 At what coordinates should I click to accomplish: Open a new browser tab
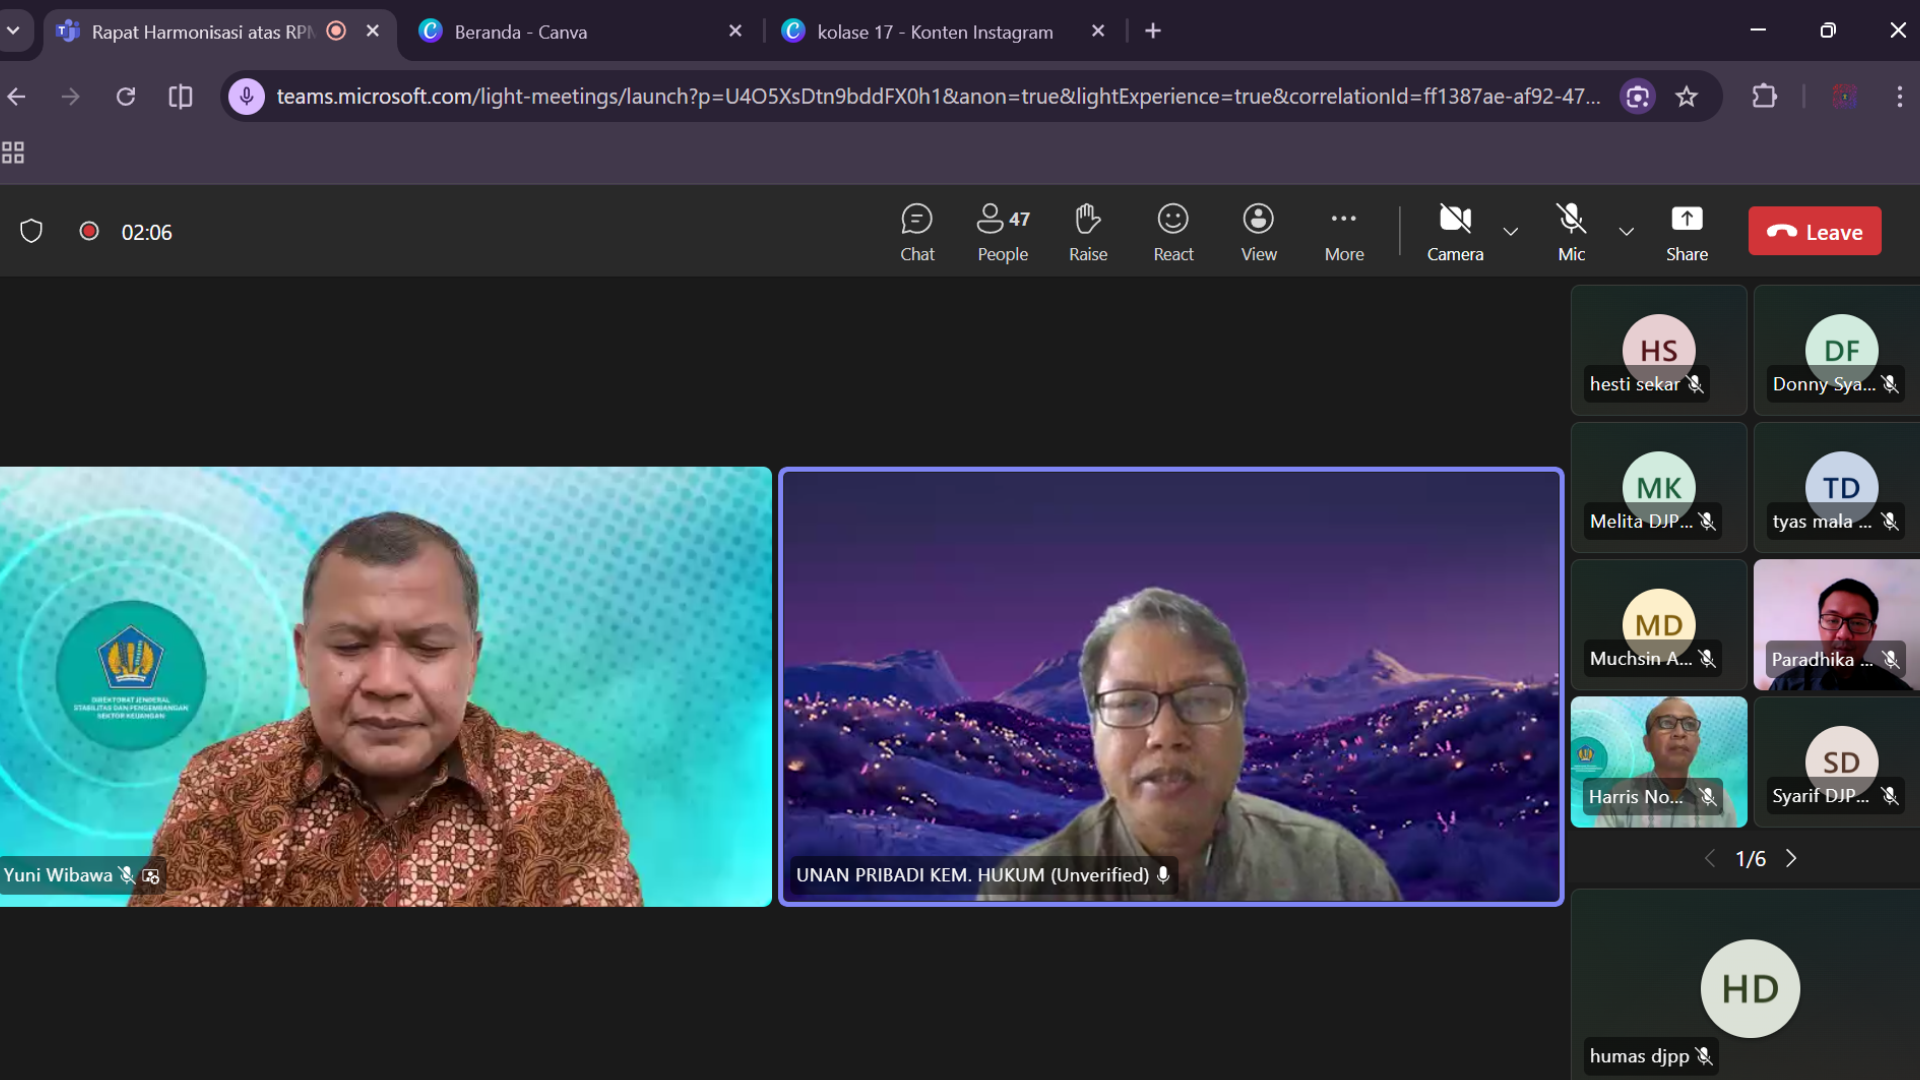1153,32
